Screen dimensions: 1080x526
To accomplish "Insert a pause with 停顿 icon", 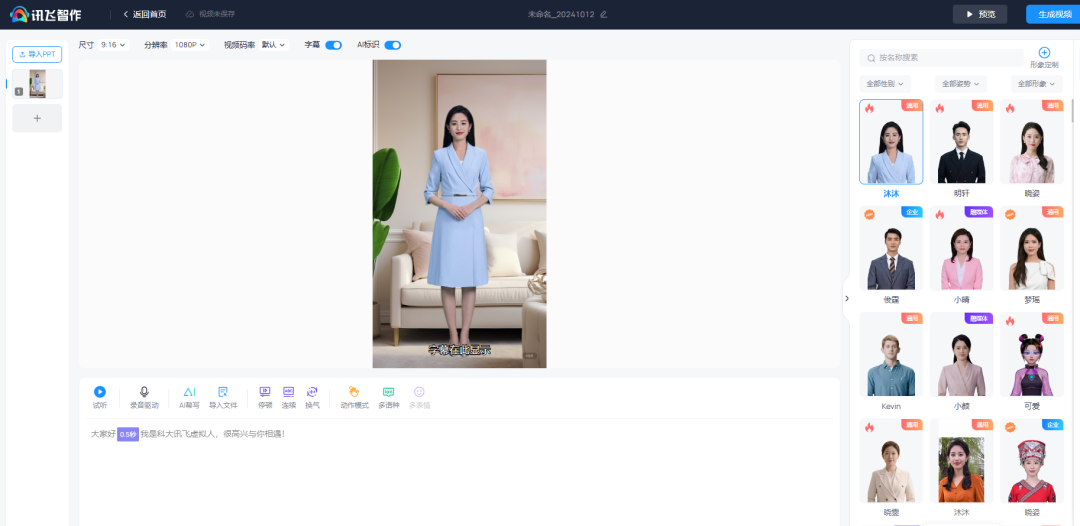I will pyautogui.click(x=265, y=393).
